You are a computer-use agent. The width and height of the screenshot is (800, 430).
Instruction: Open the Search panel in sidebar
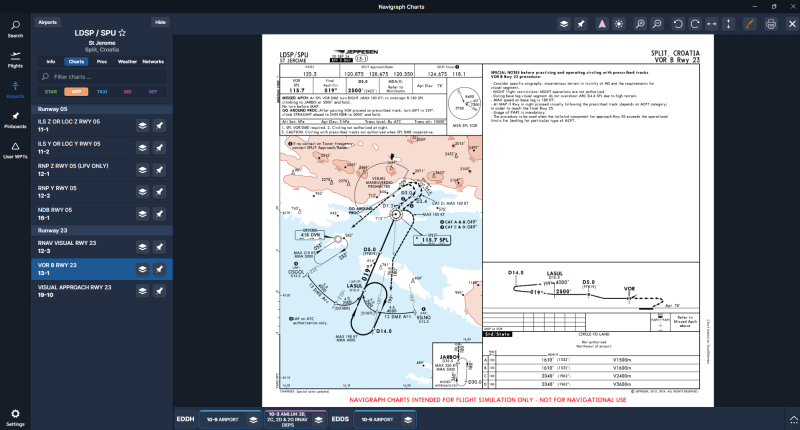(x=15, y=29)
